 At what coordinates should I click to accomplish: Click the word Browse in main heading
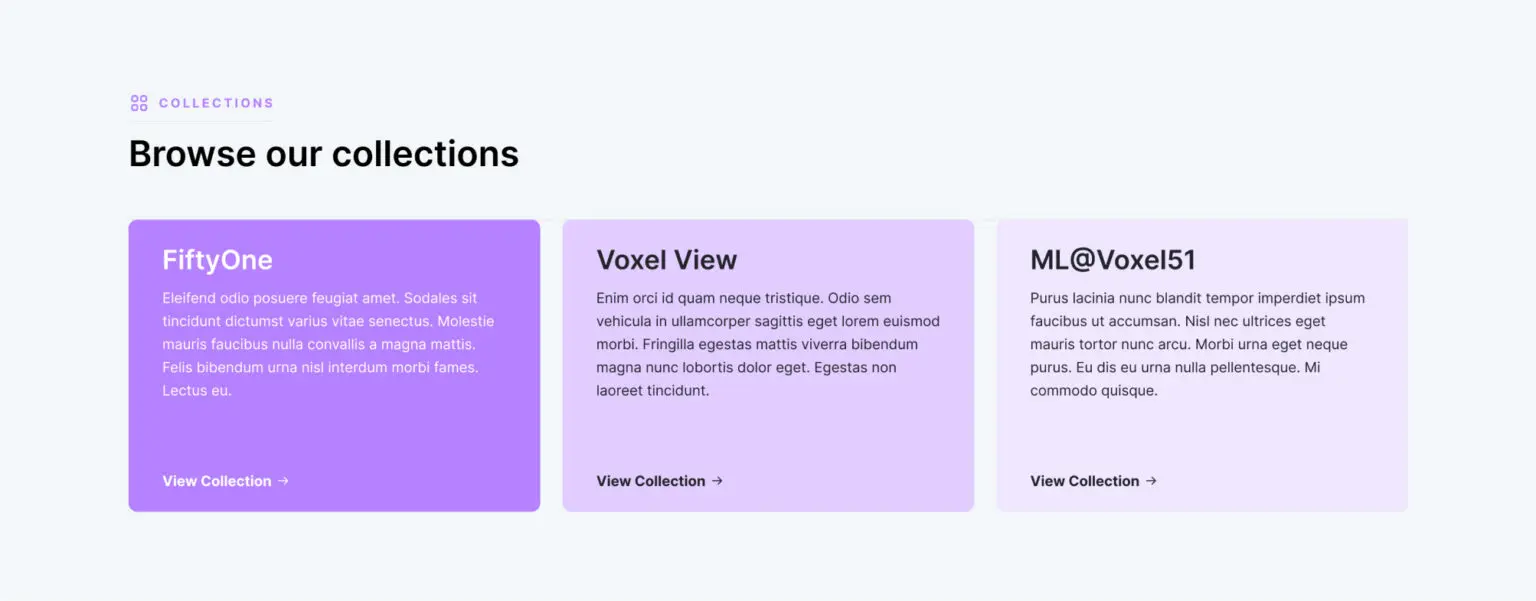click(193, 154)
